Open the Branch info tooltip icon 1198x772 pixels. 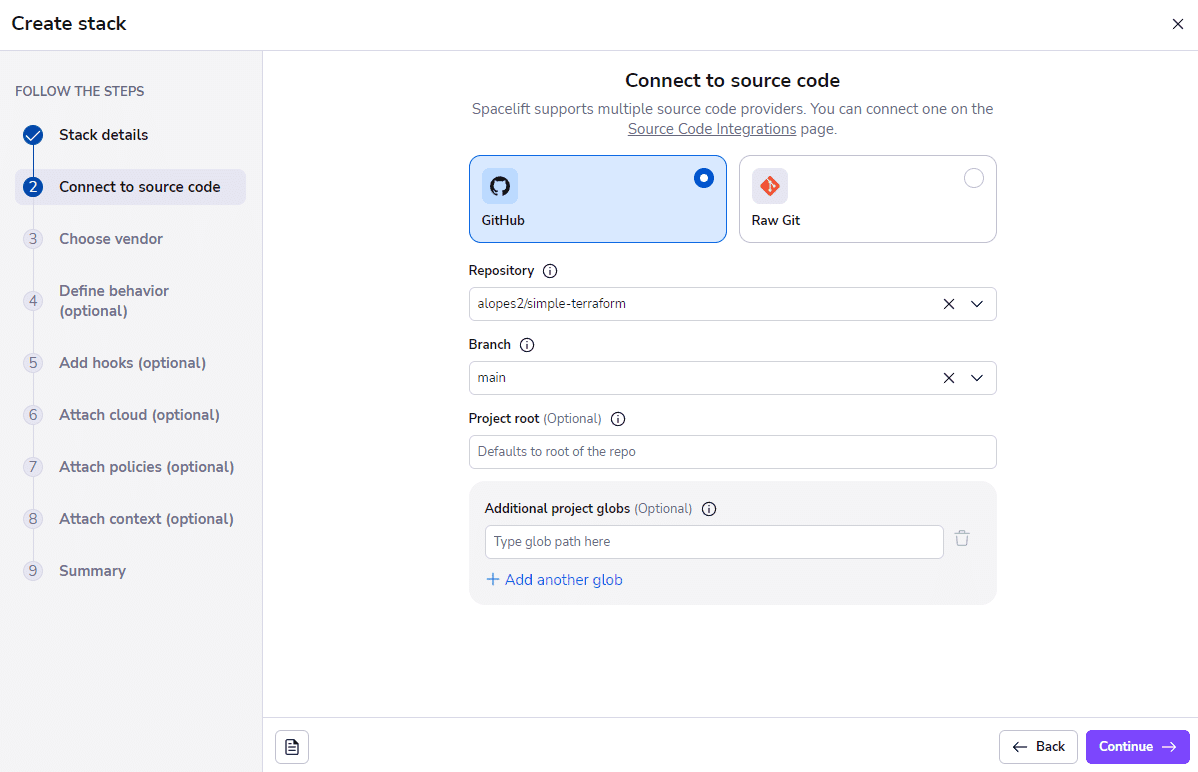(527, 344)
